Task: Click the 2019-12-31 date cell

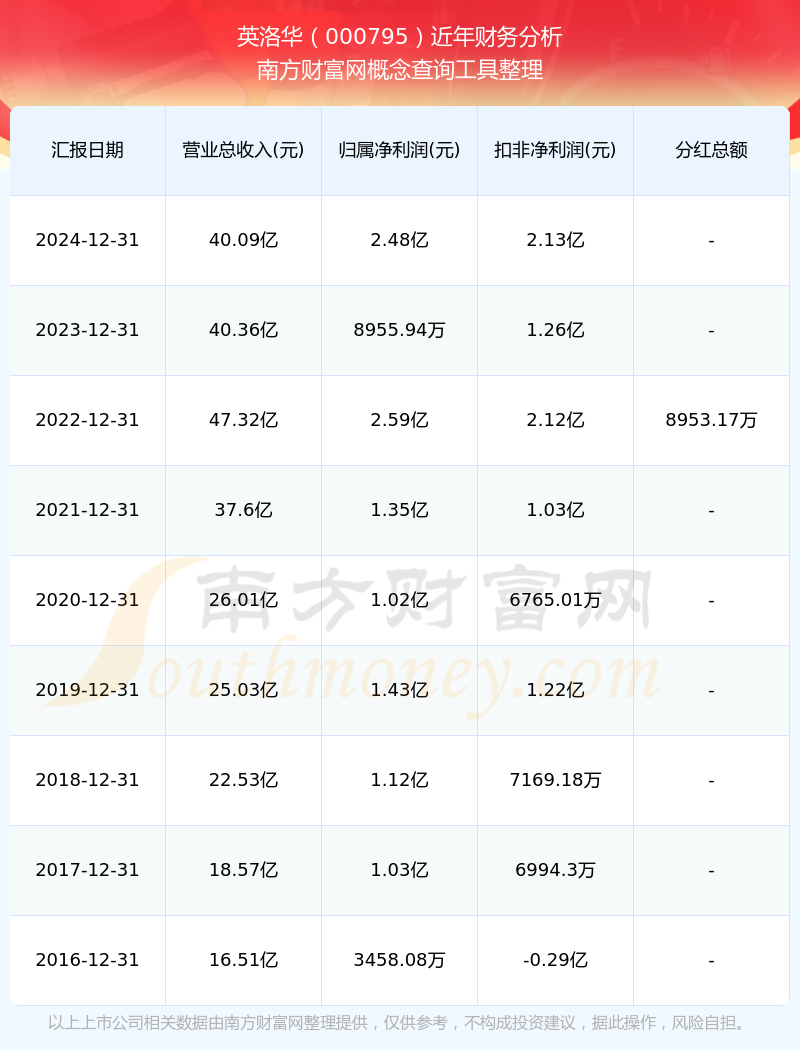Action: (x=88, y=690)
